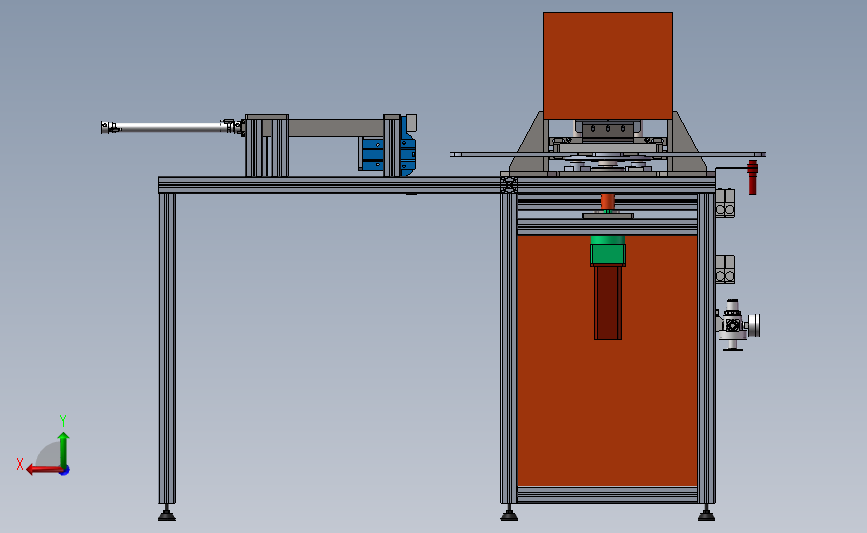The image size is (867, 533).
Task: Select the small orange coupling under the tabletop
Action: coord(608,201)
